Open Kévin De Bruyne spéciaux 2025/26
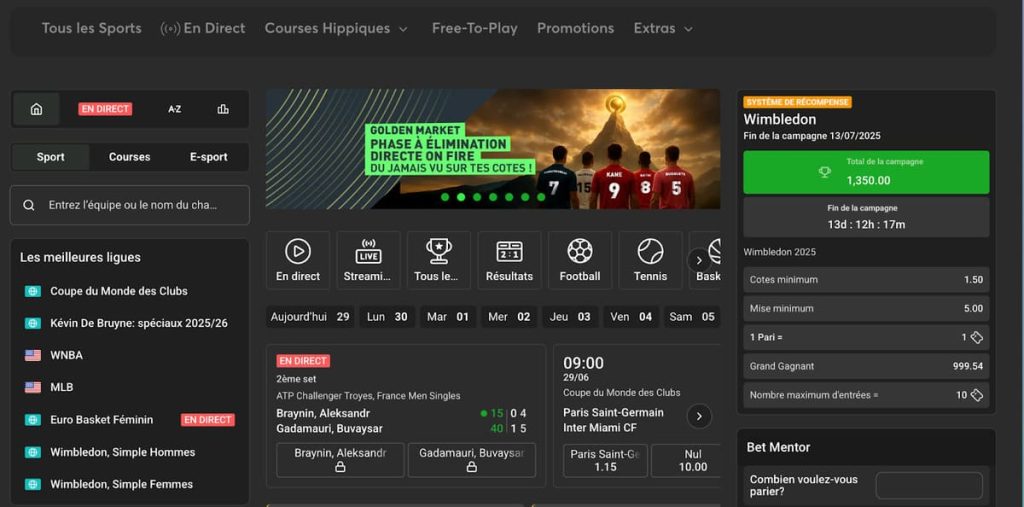 pos(139,323)
